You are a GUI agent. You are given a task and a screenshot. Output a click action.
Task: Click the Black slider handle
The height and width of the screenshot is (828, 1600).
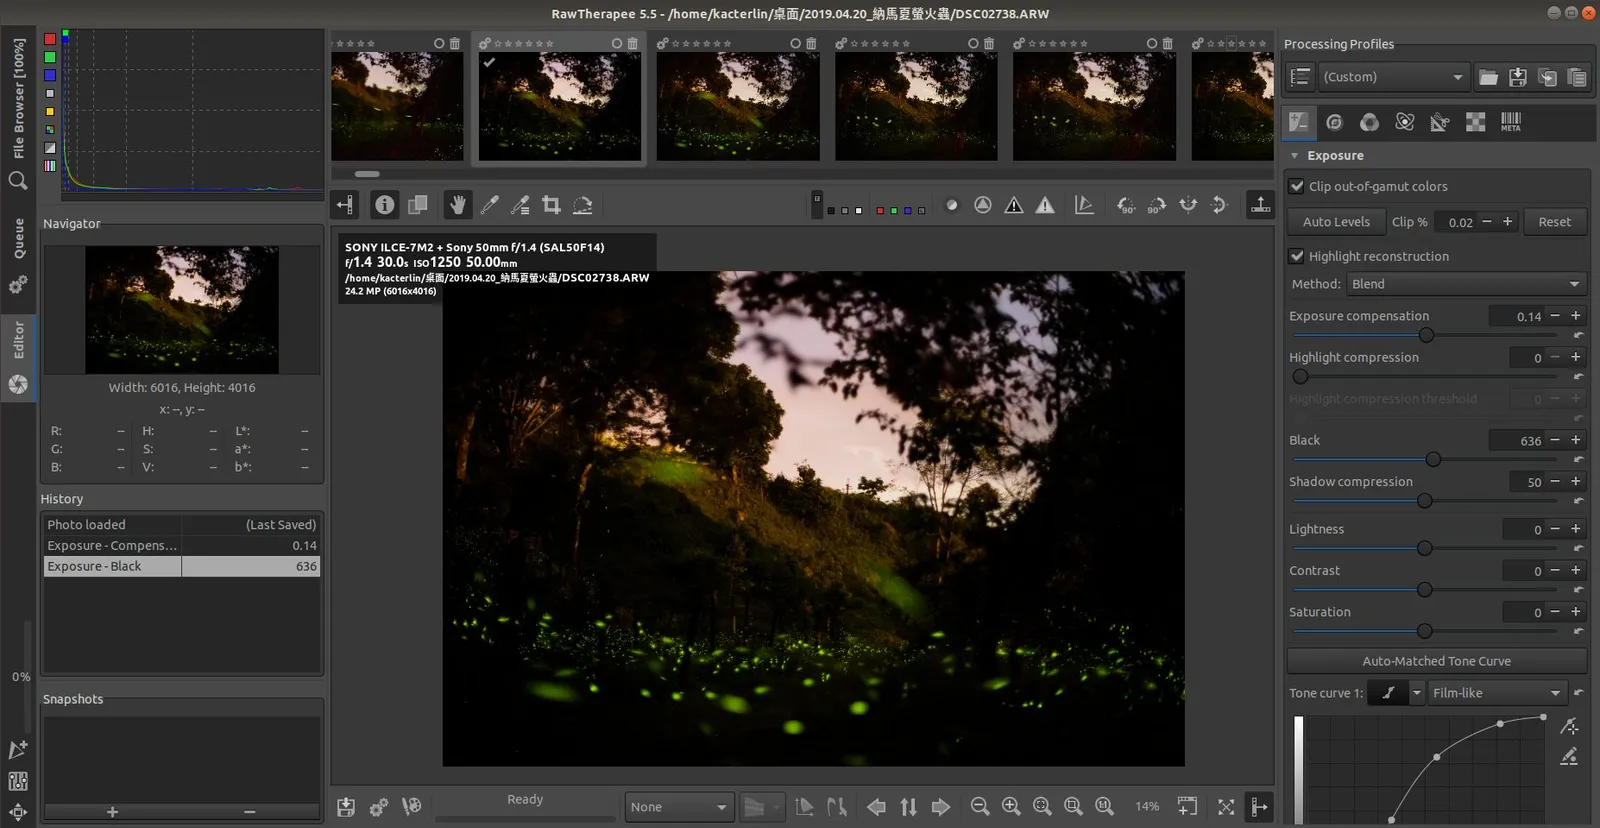(x=1433, y=459)
